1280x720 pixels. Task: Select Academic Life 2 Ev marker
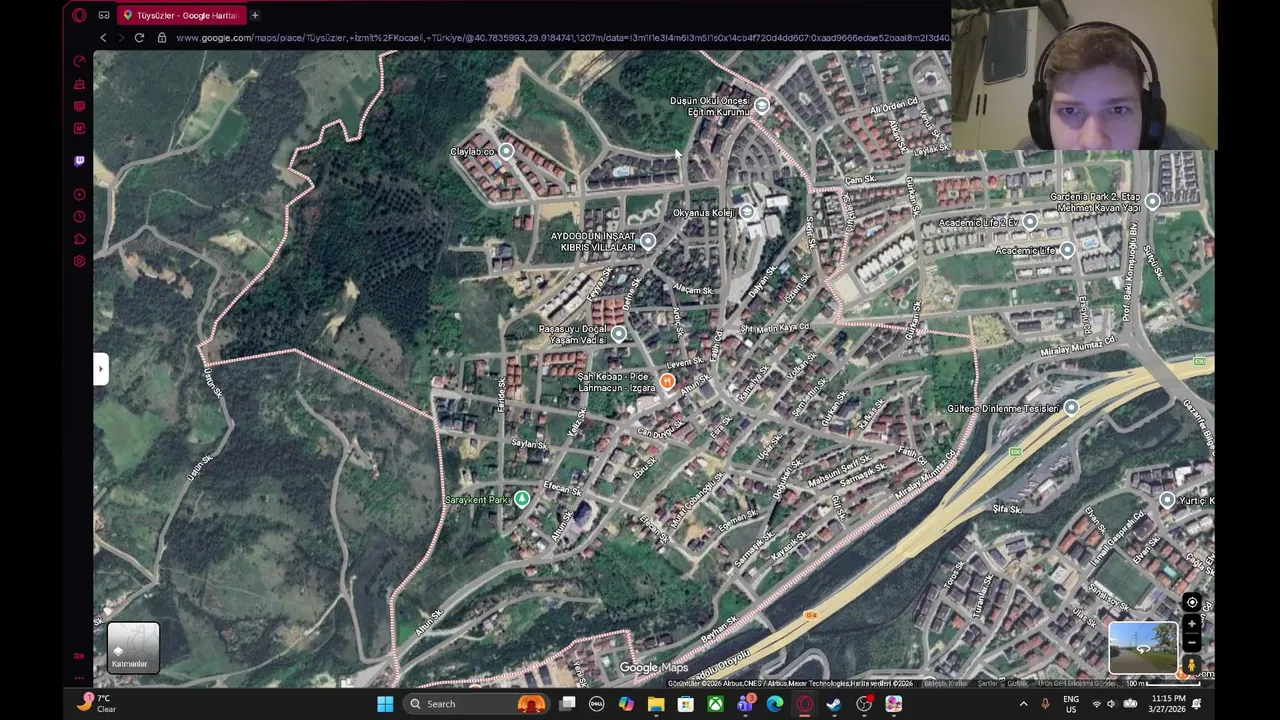tap(1030, 222)
